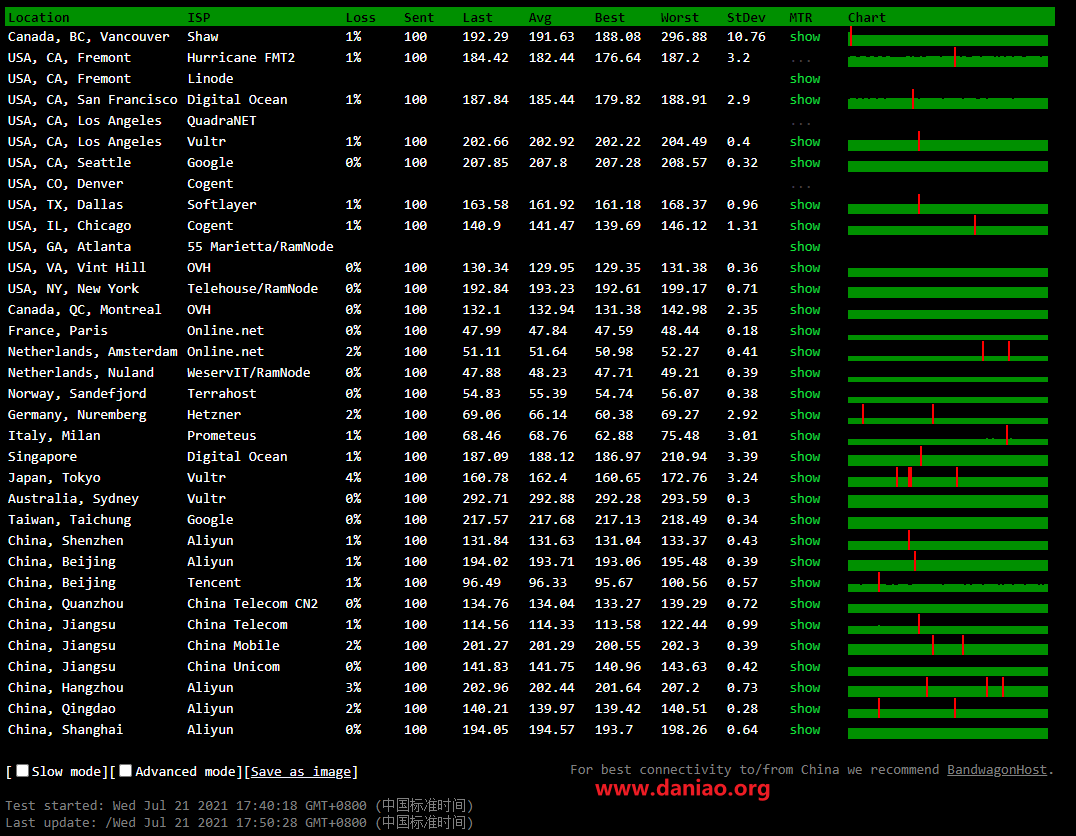Show MTR for Jiangsu China Unicom
The image size is (1076, 836).
pos(805,666)
